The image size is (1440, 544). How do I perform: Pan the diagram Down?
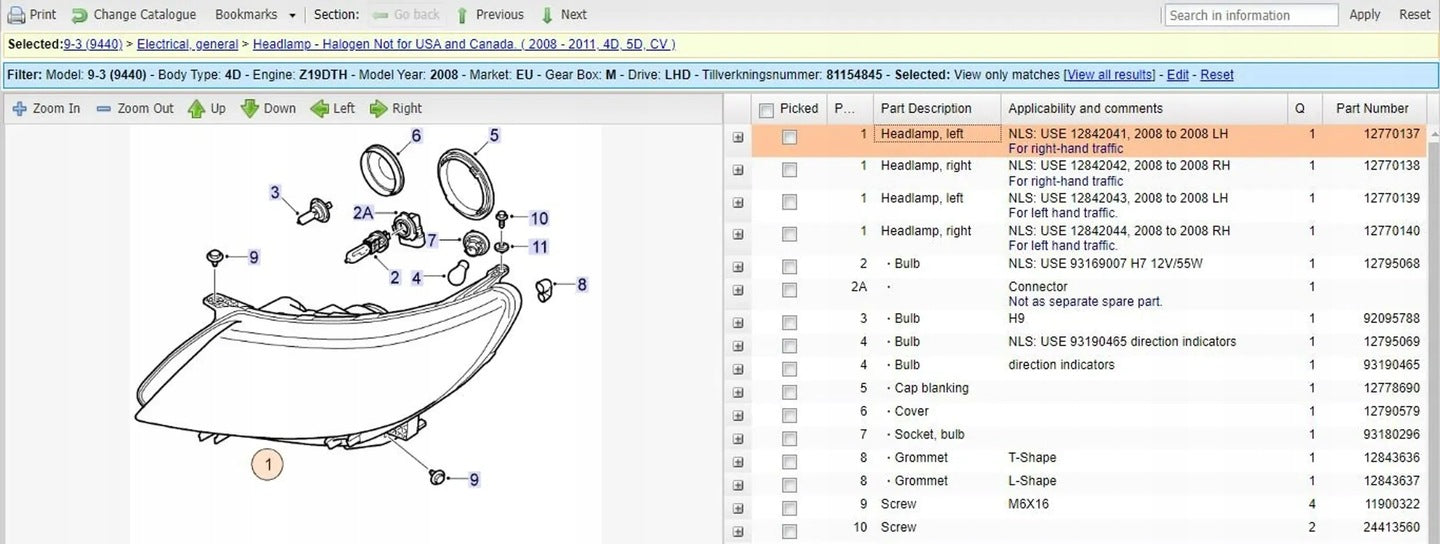tap(250, 108)
